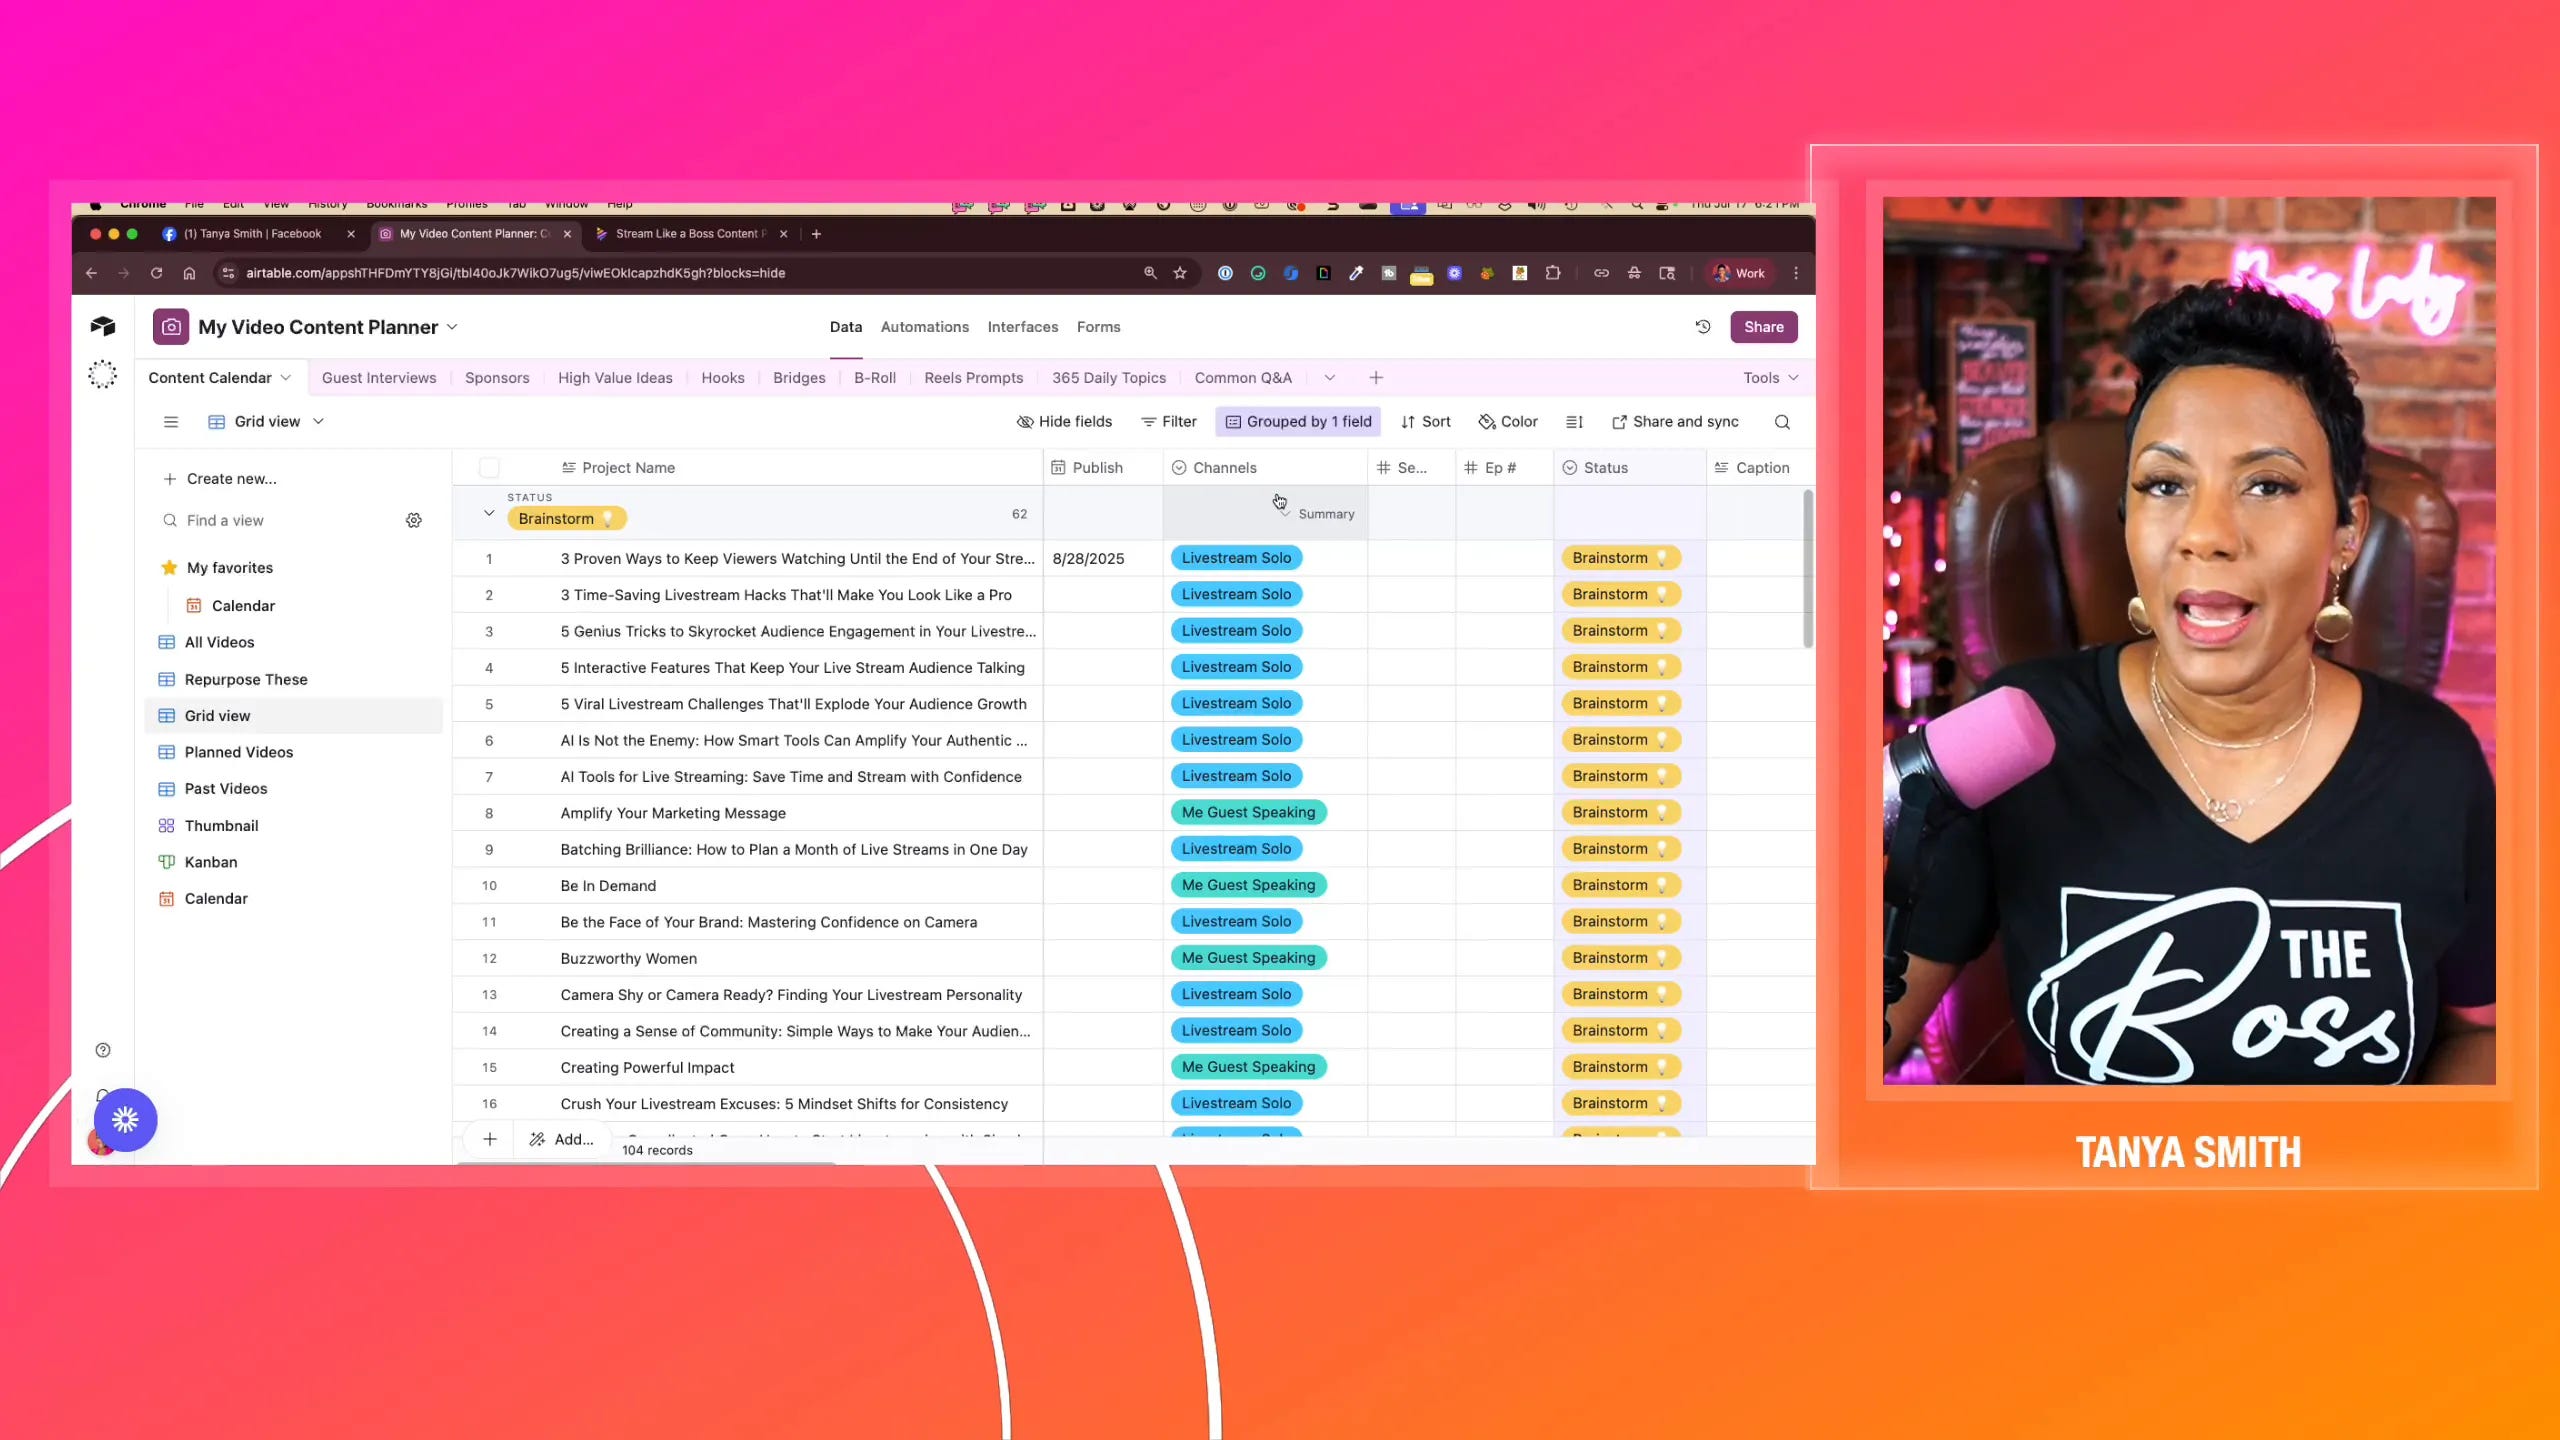Open Grid view name dropdown
The width and height of the screenshot is (2560, 1440).
pyautogui.click(x=319, y=422)
